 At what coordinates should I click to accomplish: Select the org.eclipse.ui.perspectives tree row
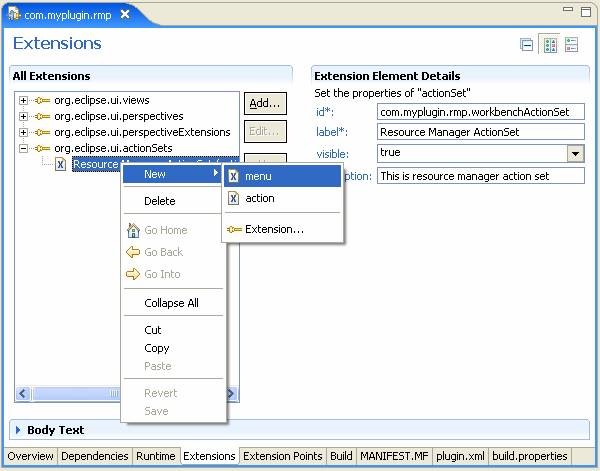(119, 116)
